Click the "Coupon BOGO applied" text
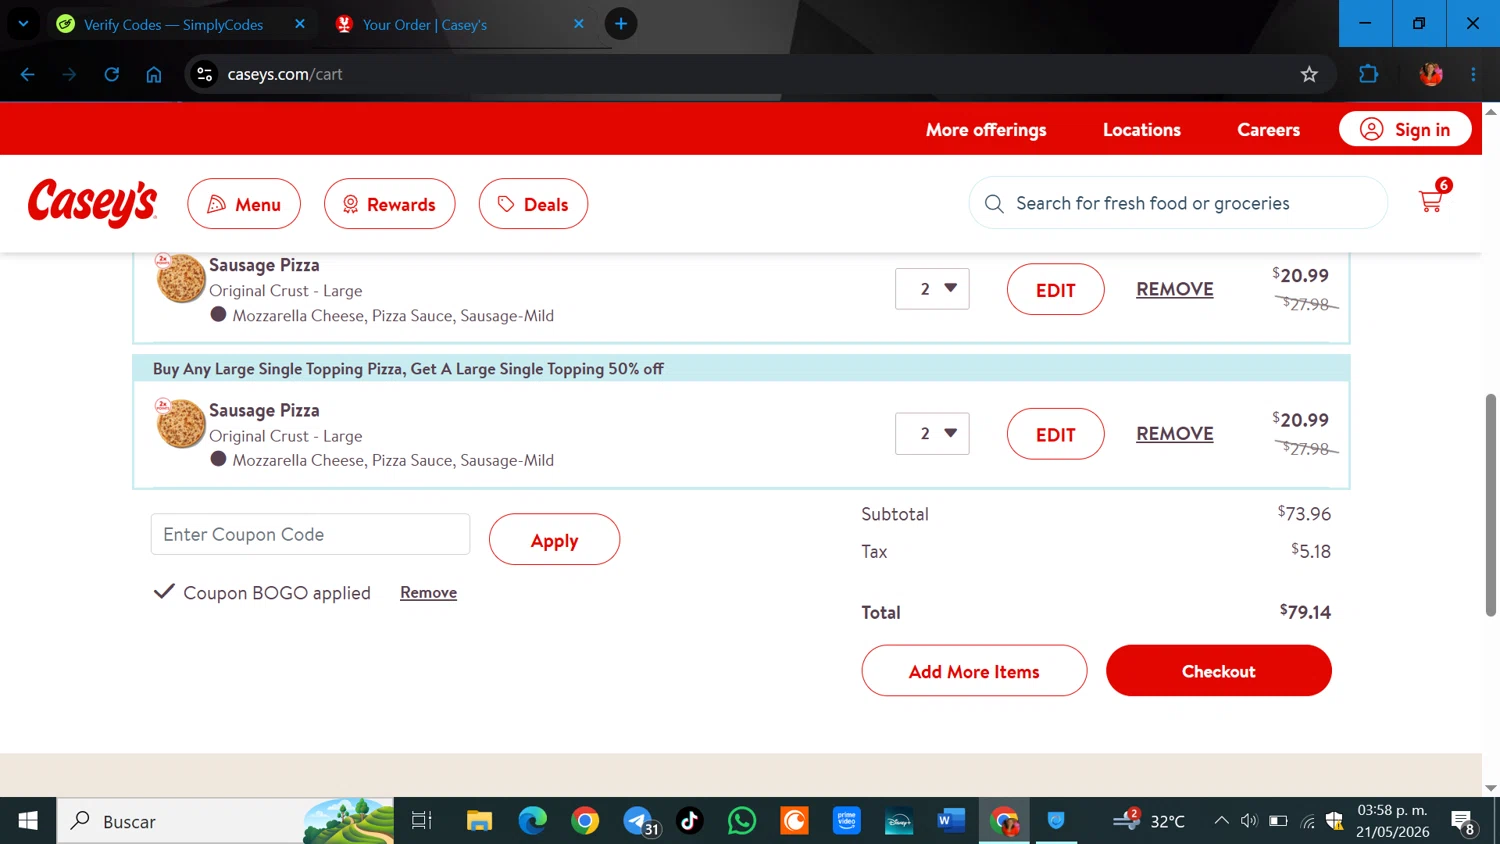This screenshot has width=1500, height=844. click(277, 593)
